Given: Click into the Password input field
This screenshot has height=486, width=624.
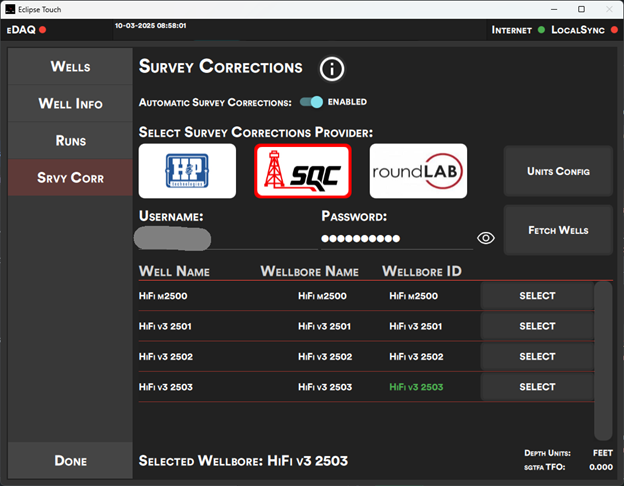Looking at the screenshot, I should pyautogui.click(x=395, y=239).
